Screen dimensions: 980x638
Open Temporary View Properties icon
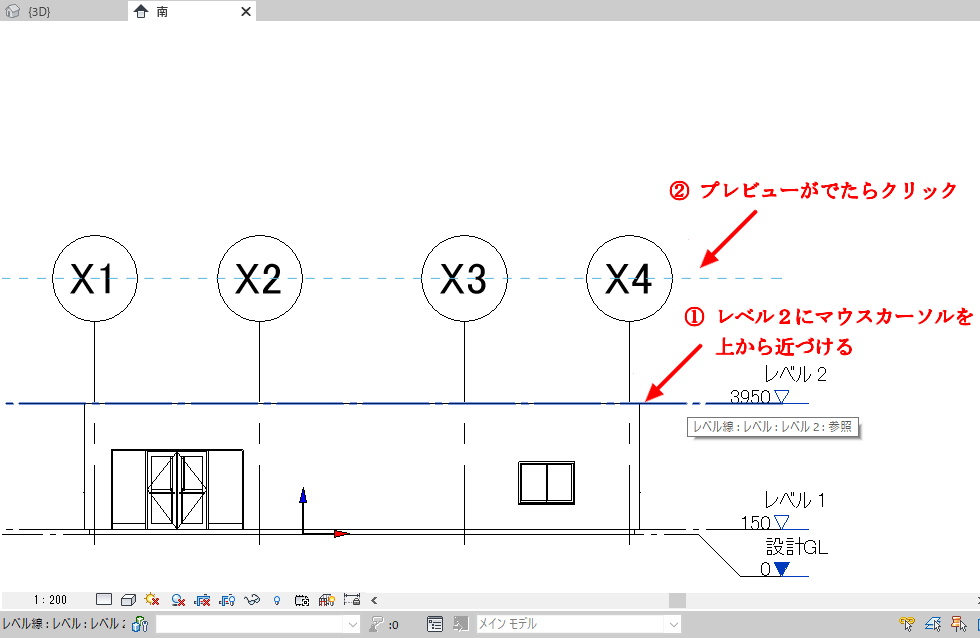(x=302, y=601)
